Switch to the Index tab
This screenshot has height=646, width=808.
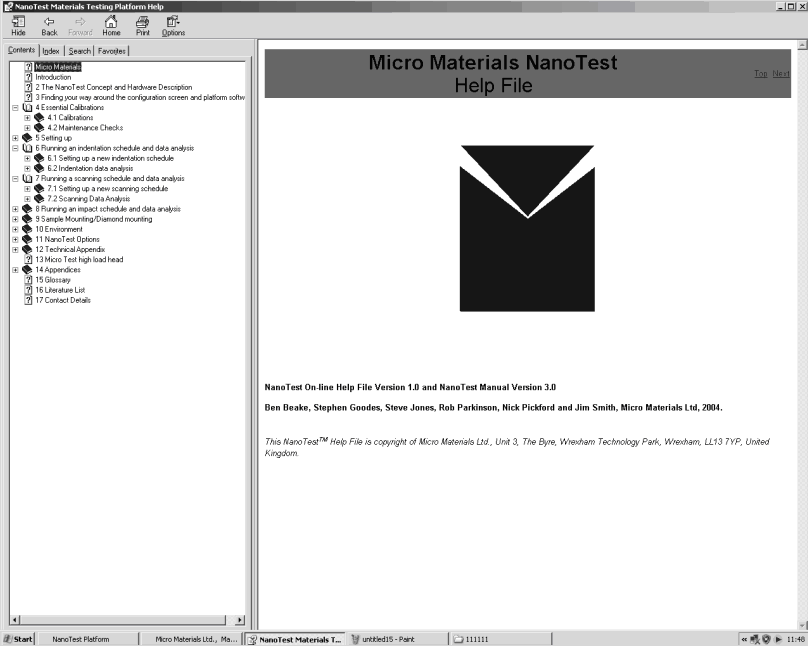pyautogui.click(x=50, y=51)
